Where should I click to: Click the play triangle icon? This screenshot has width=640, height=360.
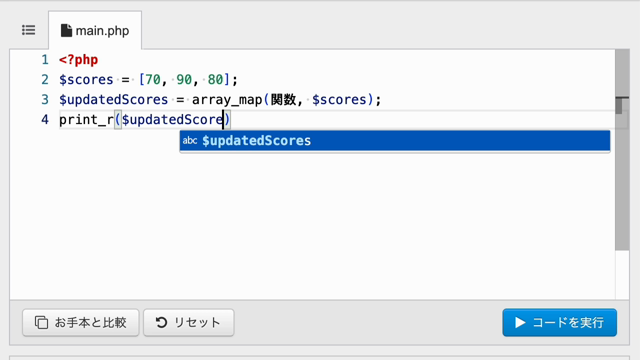point(520,322)
